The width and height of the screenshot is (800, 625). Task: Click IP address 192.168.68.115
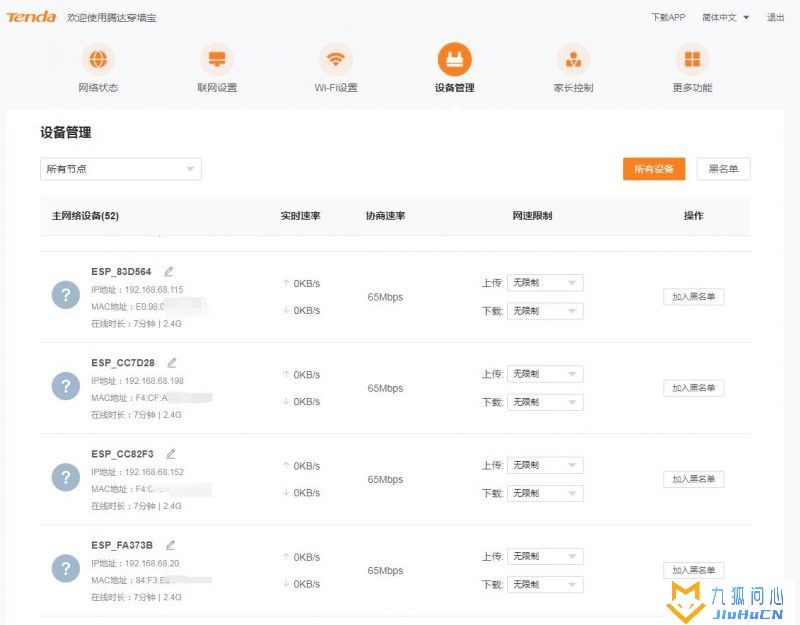[154, 289]
